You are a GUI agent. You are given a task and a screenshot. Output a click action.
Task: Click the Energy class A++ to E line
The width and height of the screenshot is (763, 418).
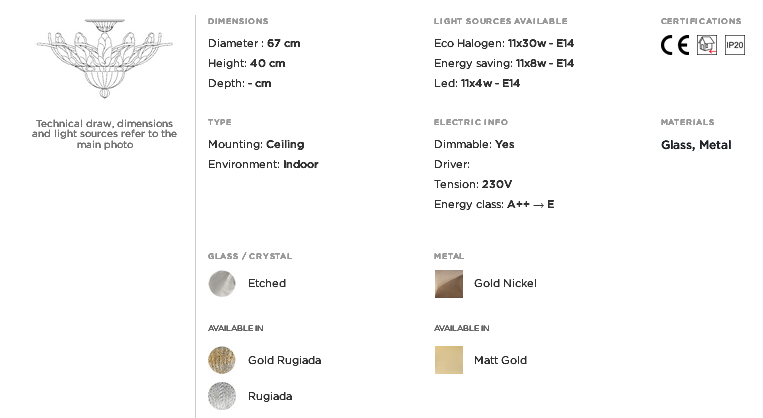[x=494, y=204]
